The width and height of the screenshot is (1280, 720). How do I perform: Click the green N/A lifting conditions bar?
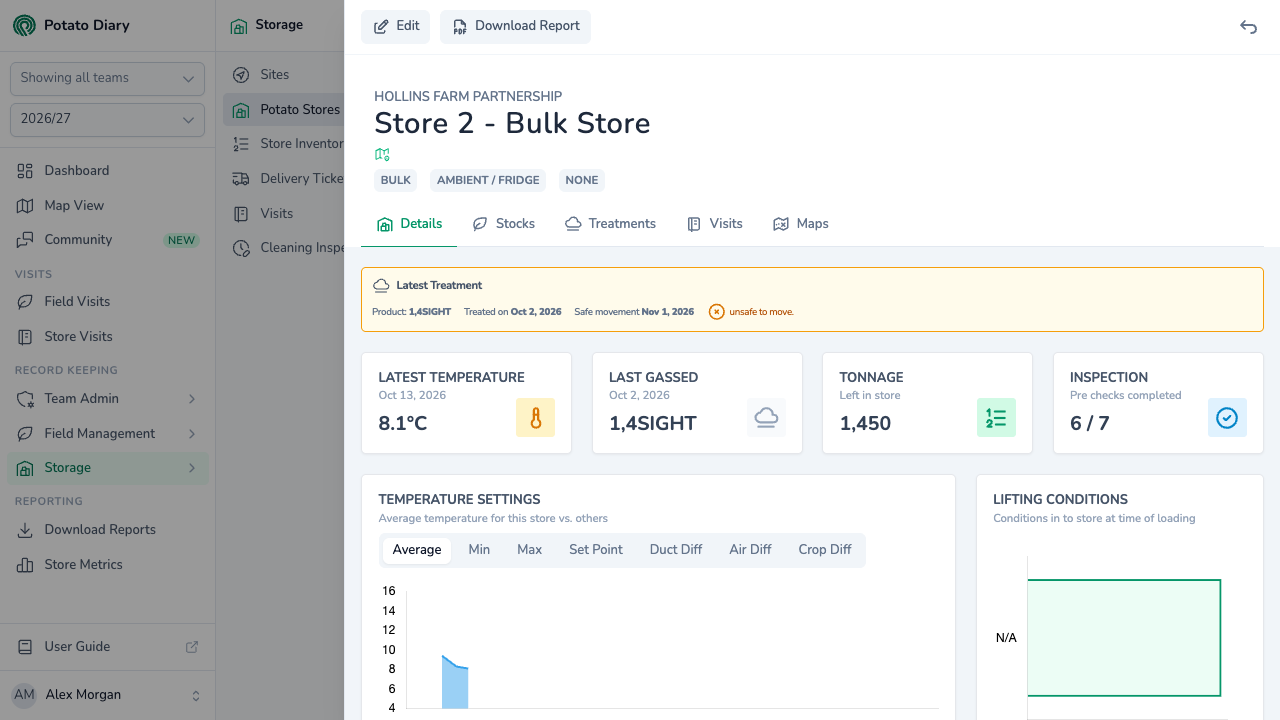pos(1124,638)
